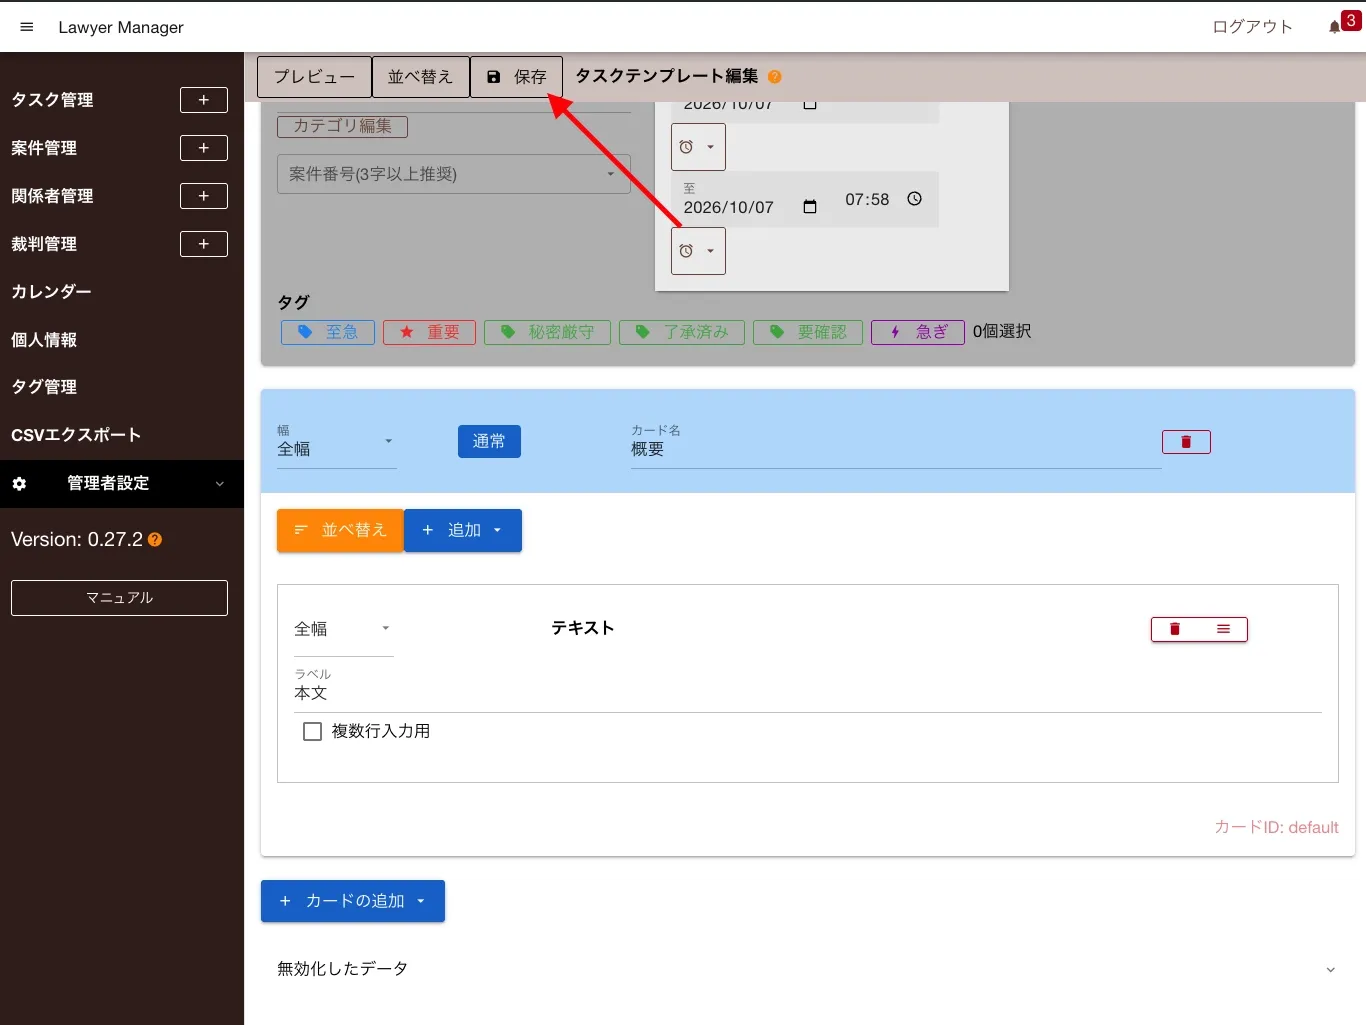Click the plus button beside 裁判管理
The image size is (1366, 1025).
point(204,244)
